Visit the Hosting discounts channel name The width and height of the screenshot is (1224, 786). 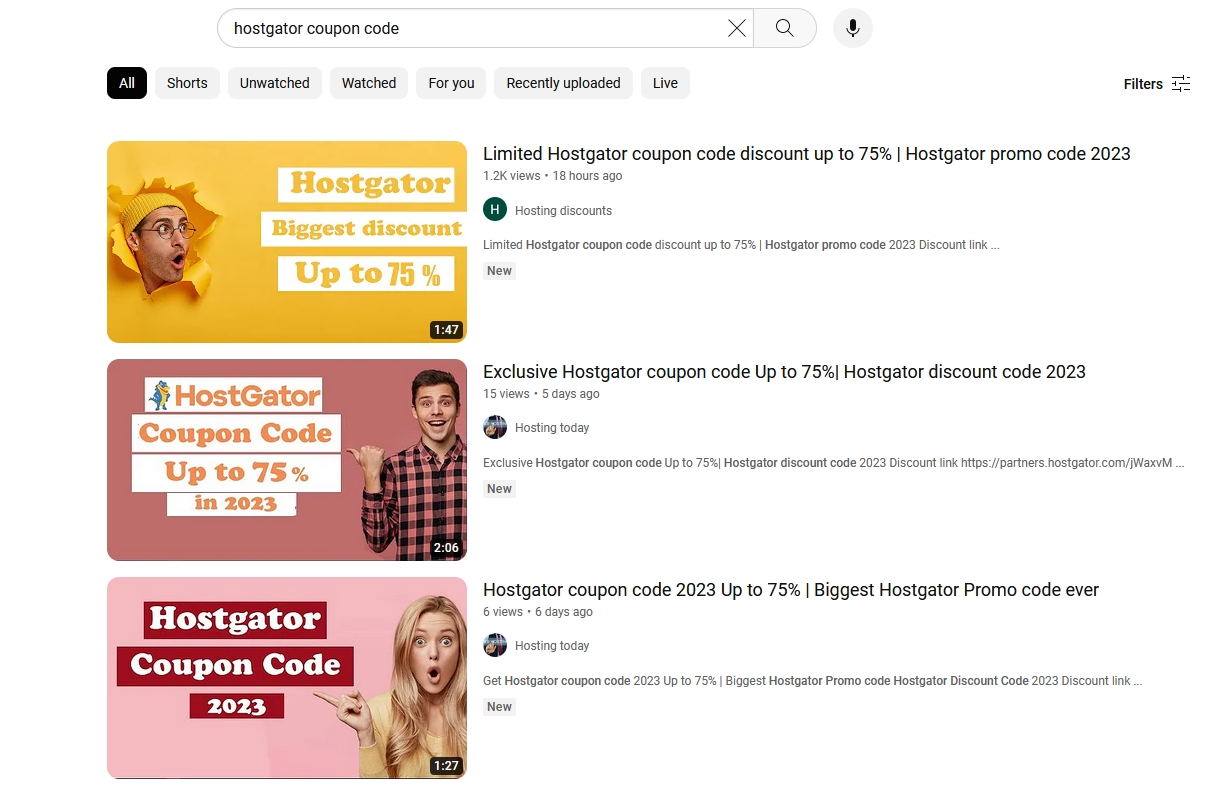(563, 210)
